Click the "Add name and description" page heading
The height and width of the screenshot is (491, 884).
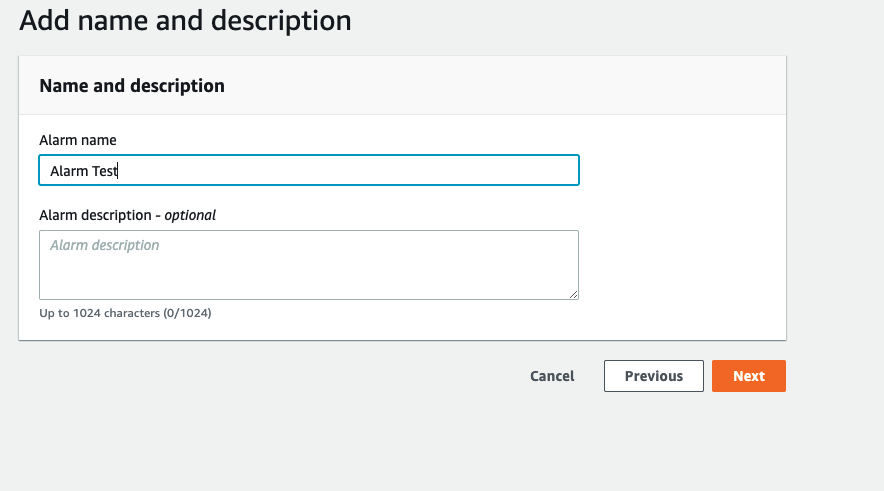[x=185, y=20]
